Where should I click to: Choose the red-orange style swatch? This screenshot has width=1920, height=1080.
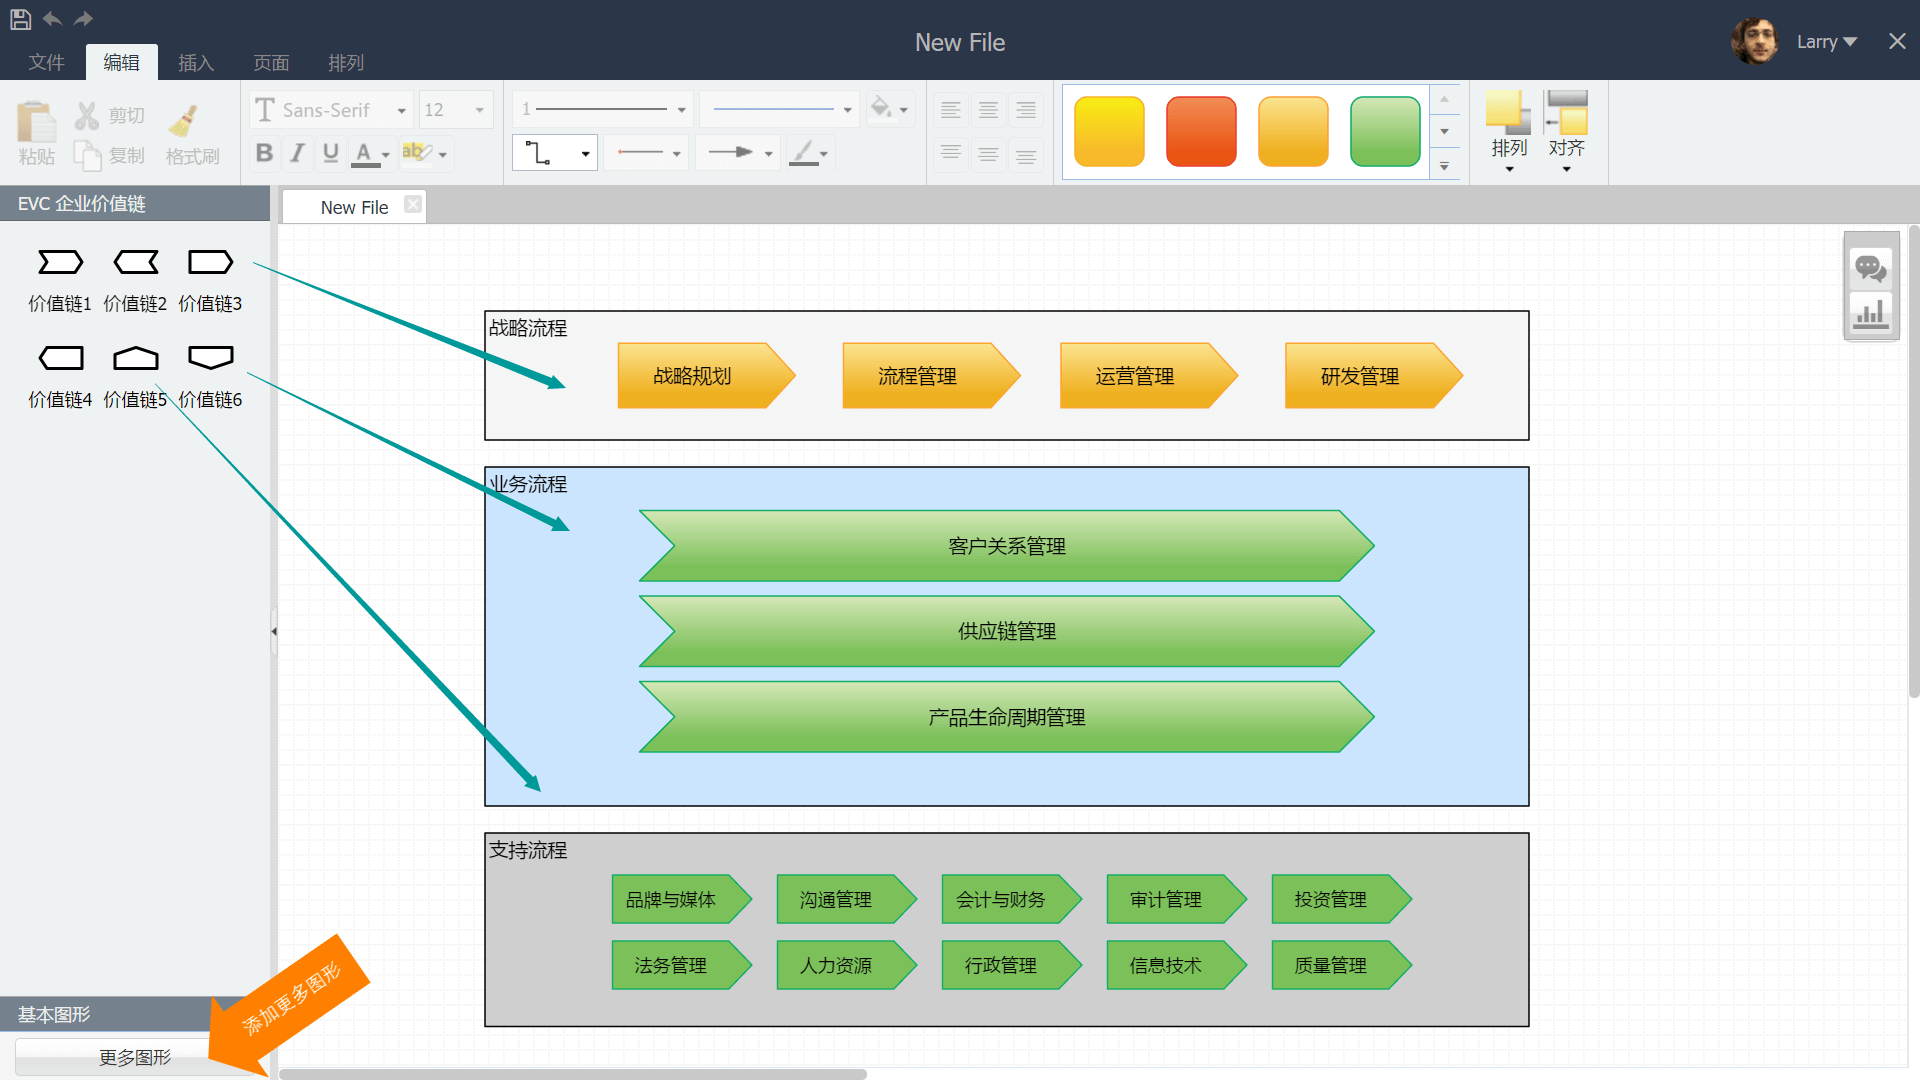coord(1201,131)
